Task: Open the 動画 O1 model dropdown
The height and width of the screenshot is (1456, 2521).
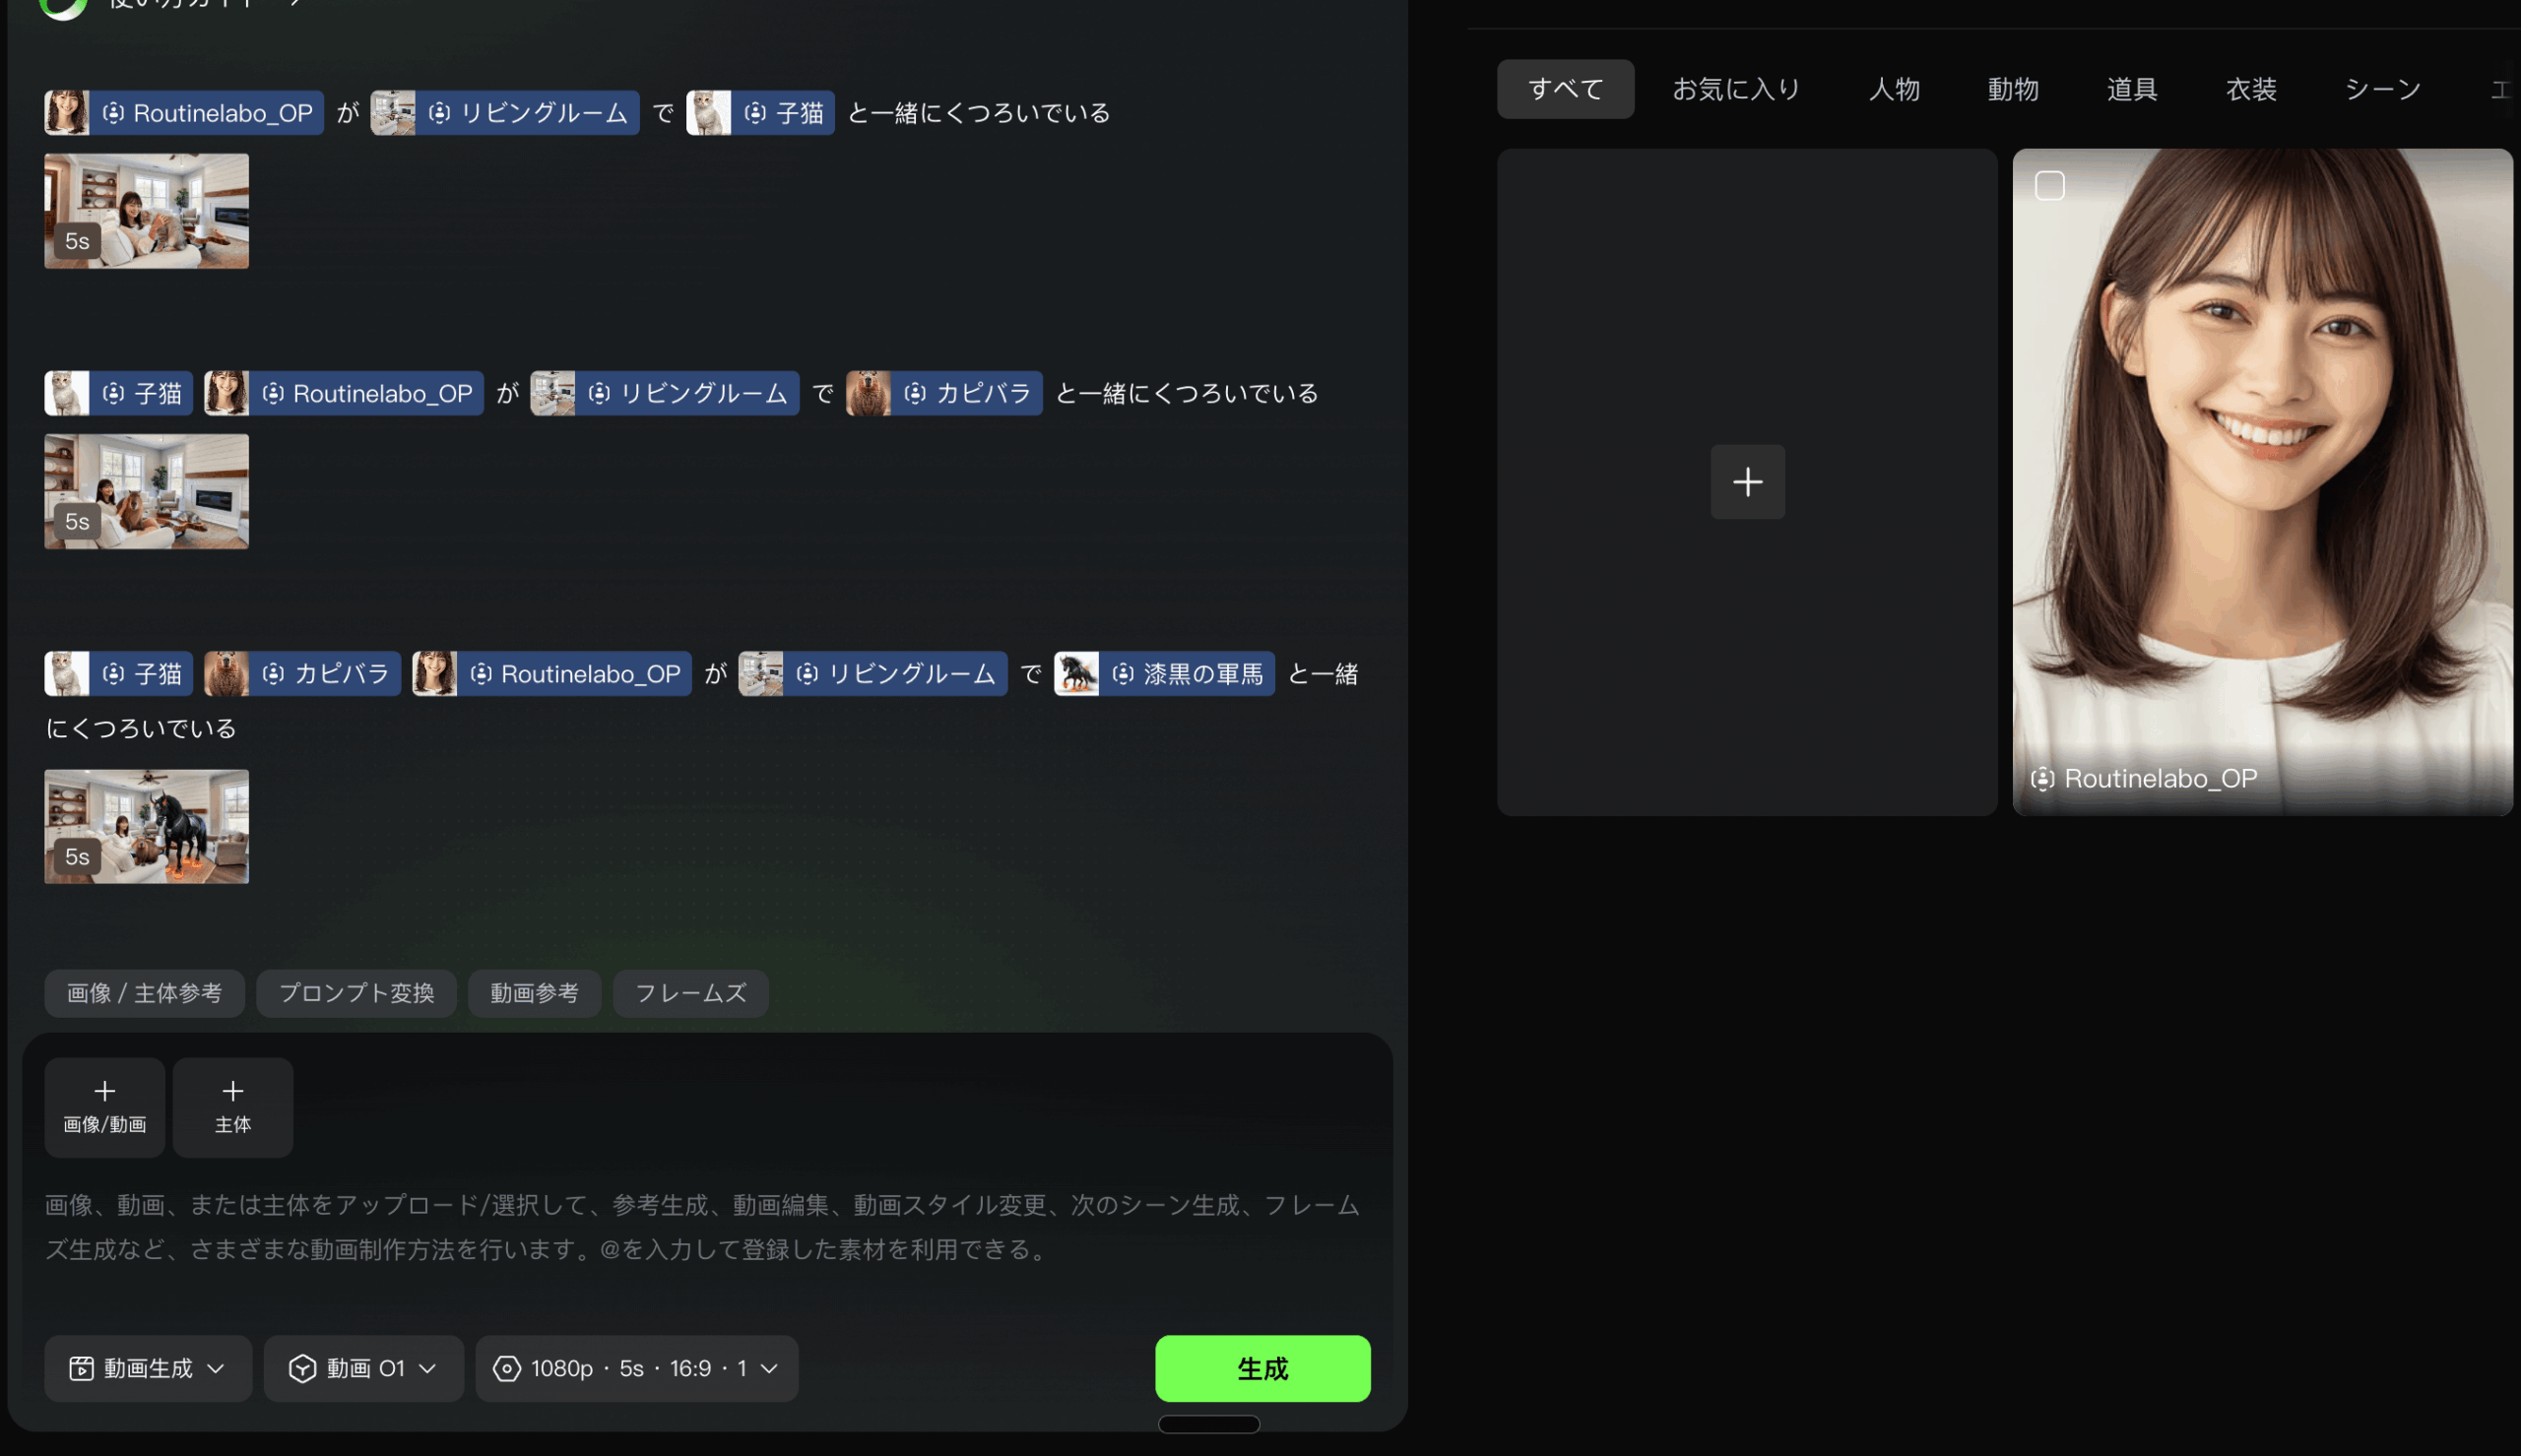Action: (x=363, y=1368)
